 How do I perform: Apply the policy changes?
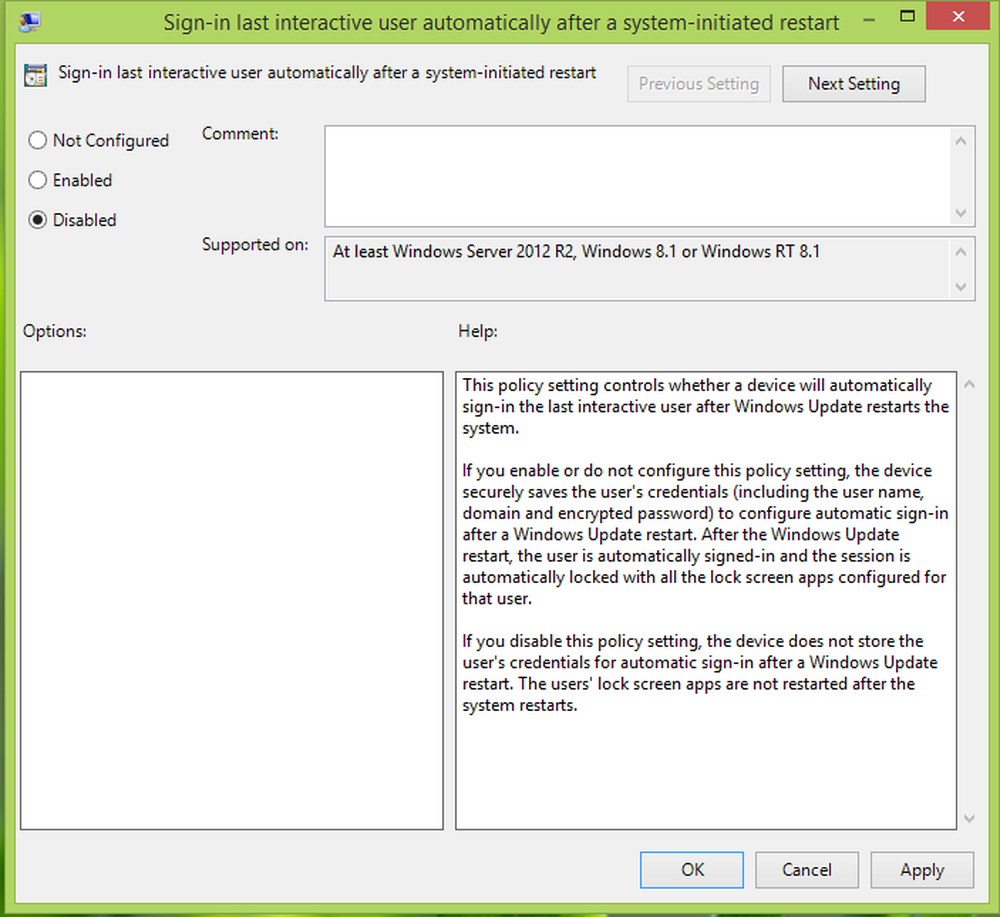point(921,869)
